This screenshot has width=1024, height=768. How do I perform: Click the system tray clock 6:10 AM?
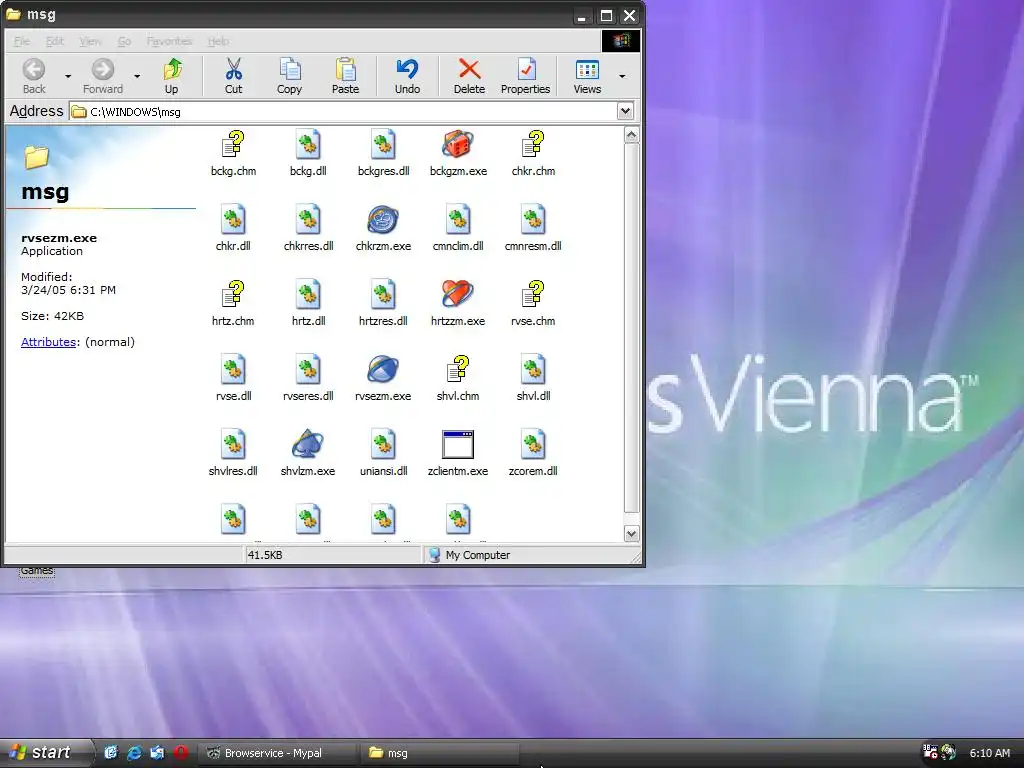989,753
